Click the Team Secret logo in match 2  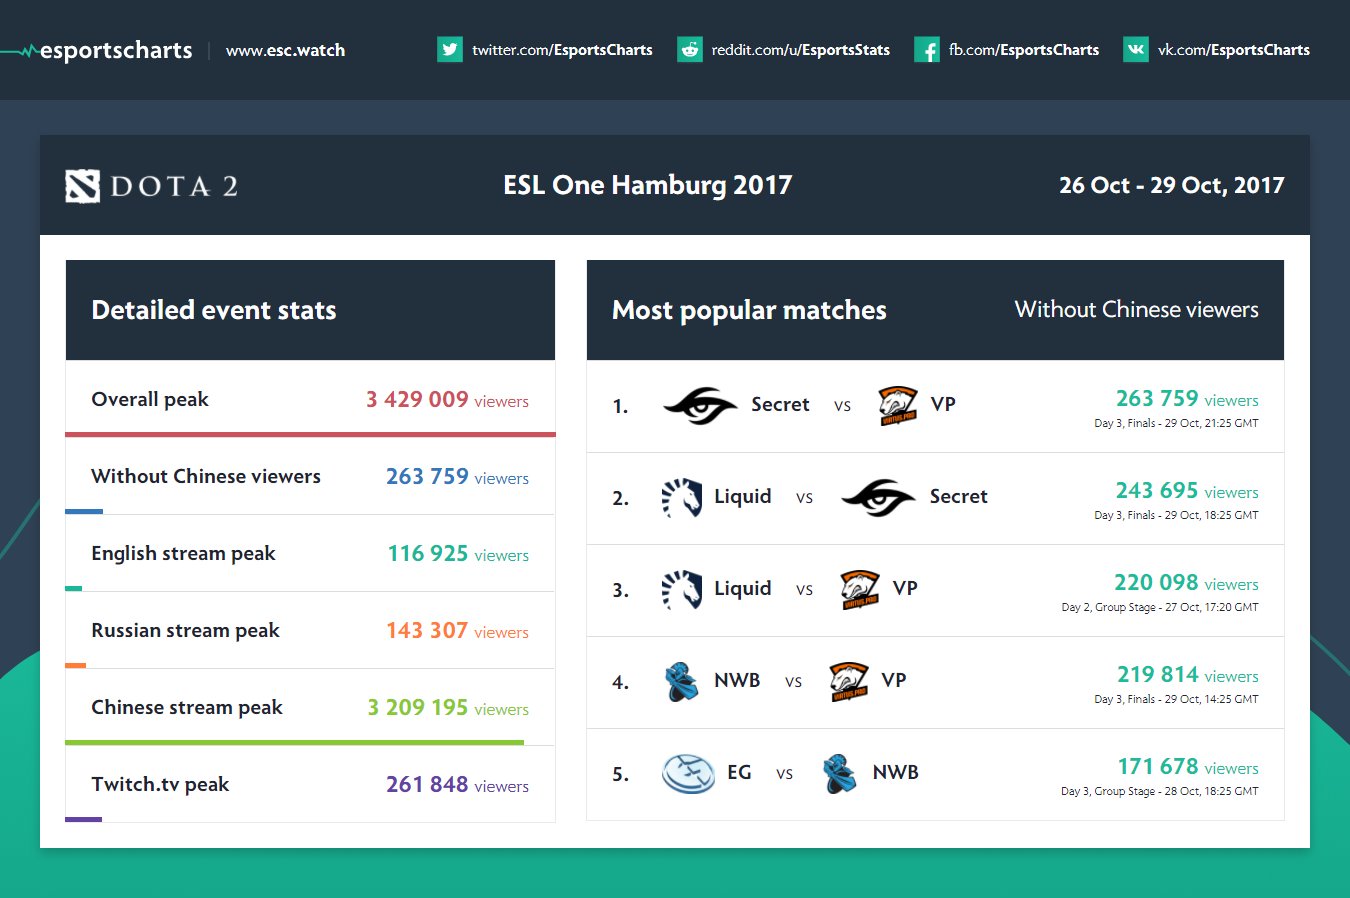click(878, 497)
